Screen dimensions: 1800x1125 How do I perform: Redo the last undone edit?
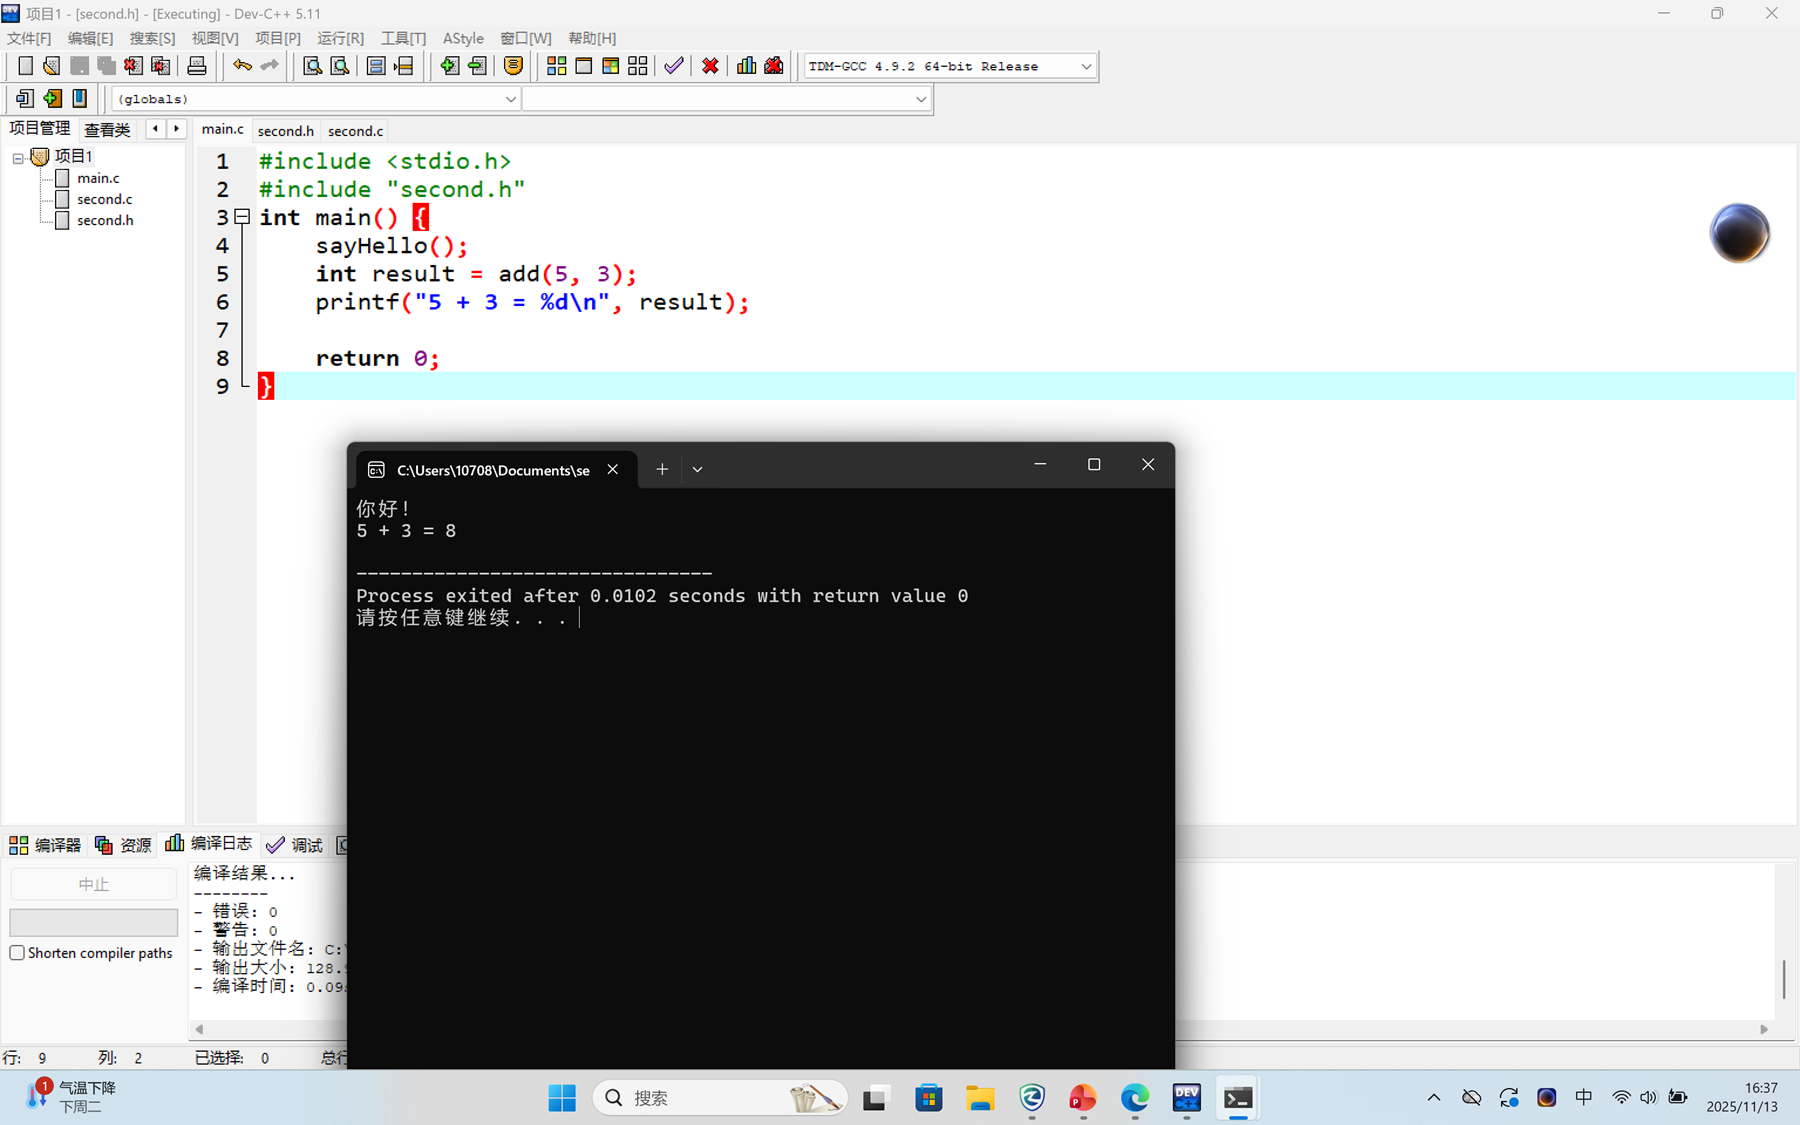pyautogui.click(x=269, y=66)
